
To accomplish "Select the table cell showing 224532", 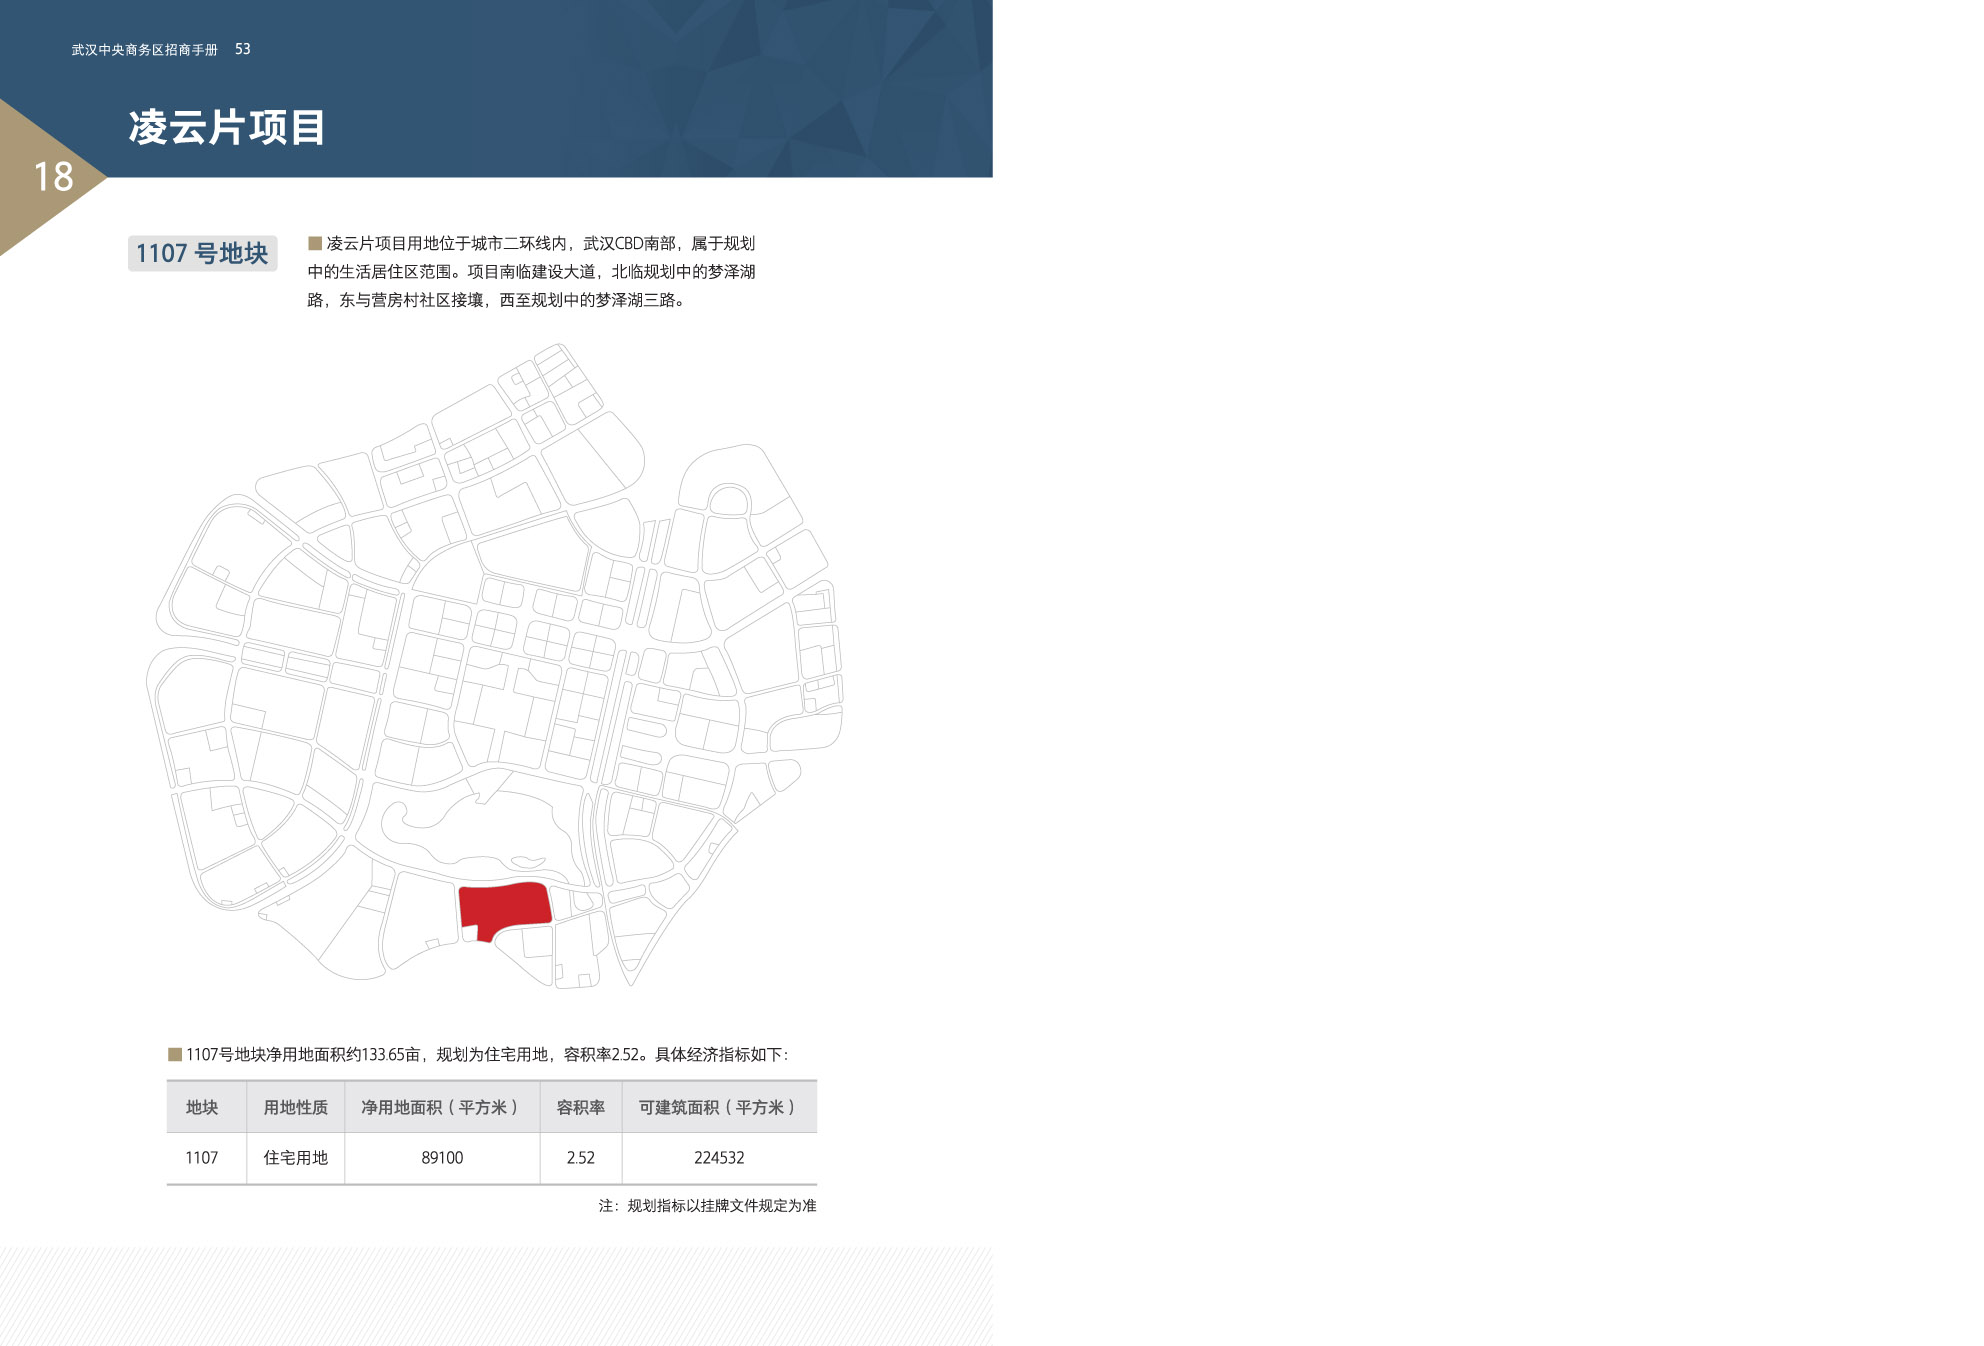I will coord(719,1158).
